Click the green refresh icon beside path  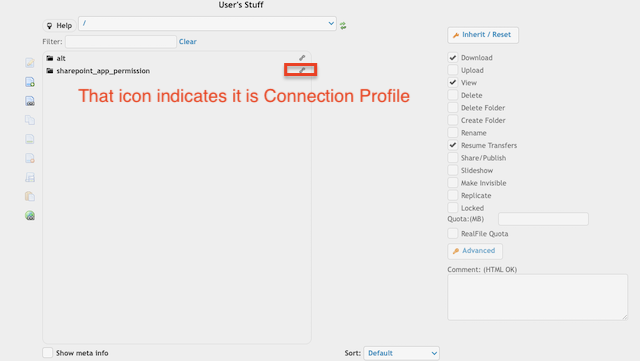point(343,26)
